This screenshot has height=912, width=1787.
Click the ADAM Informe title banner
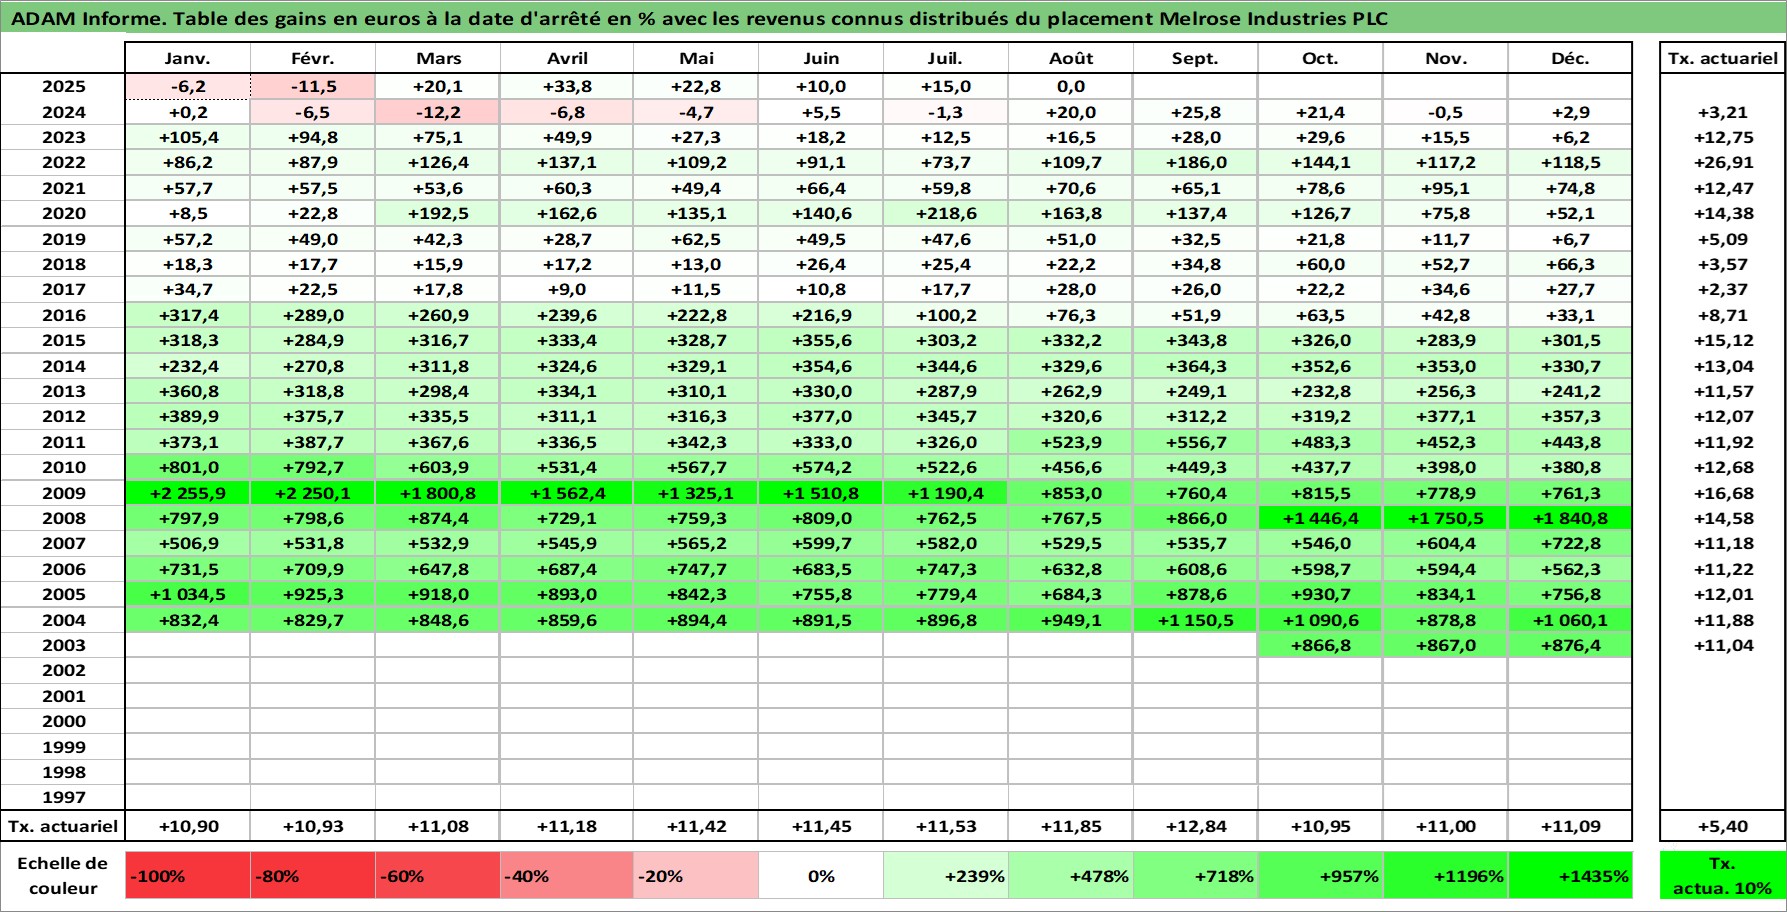pyautogui.click(x=893, y=18)
